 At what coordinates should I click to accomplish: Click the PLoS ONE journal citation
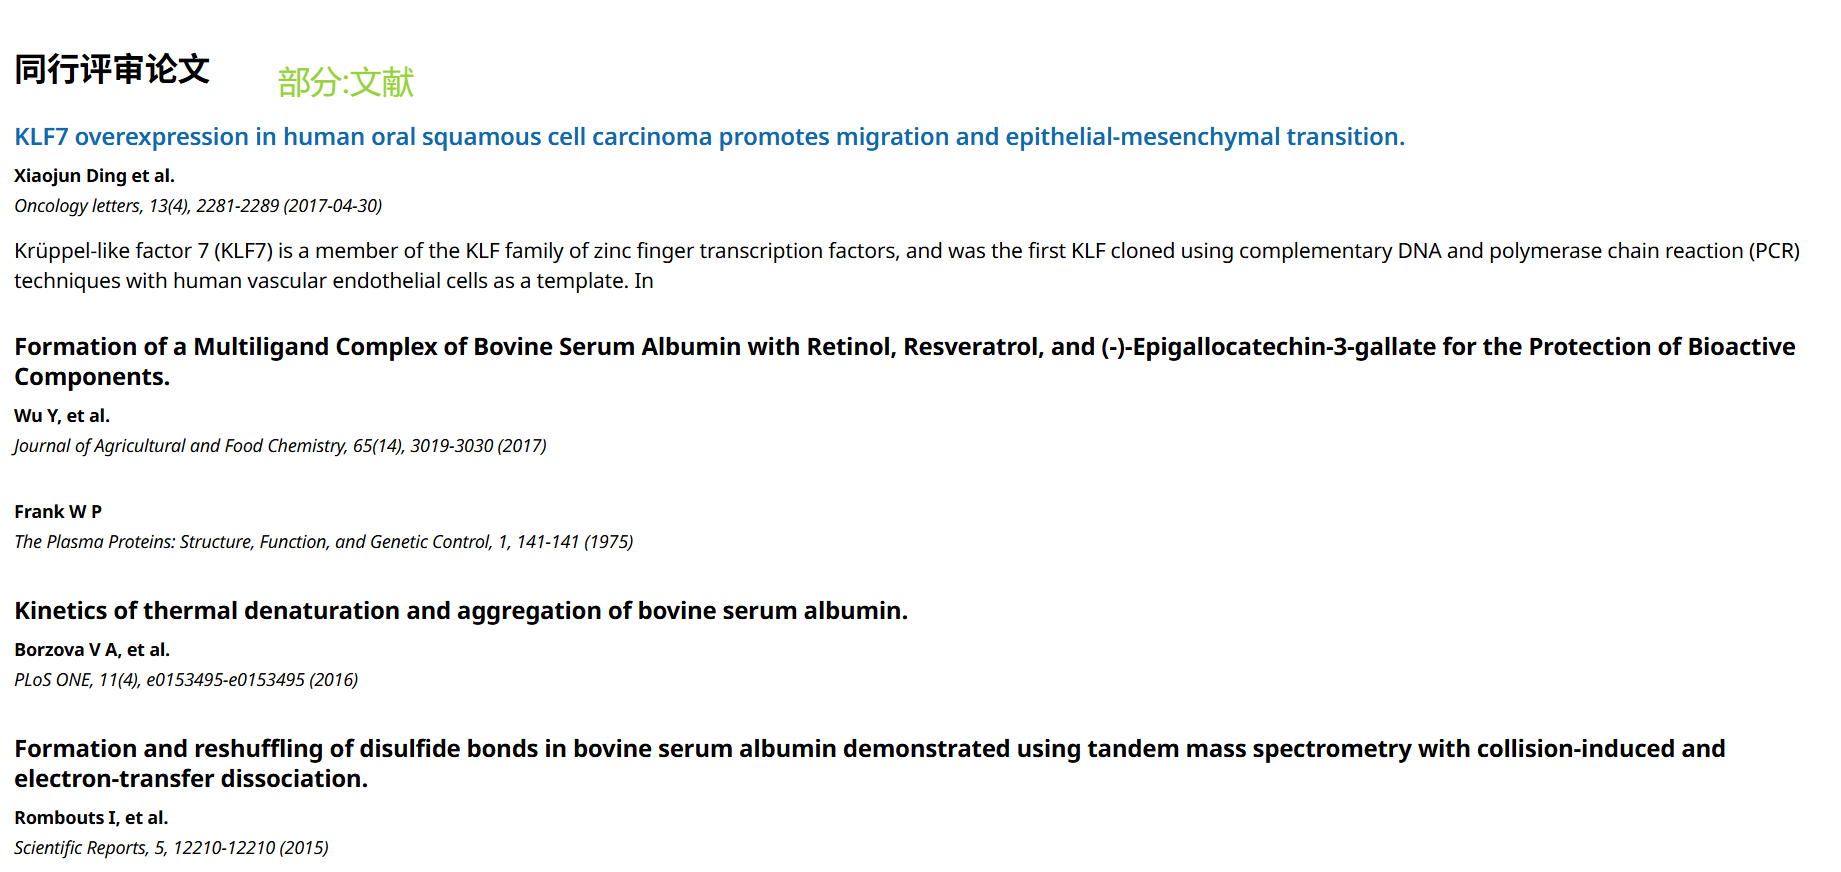[x=53, y=680]
